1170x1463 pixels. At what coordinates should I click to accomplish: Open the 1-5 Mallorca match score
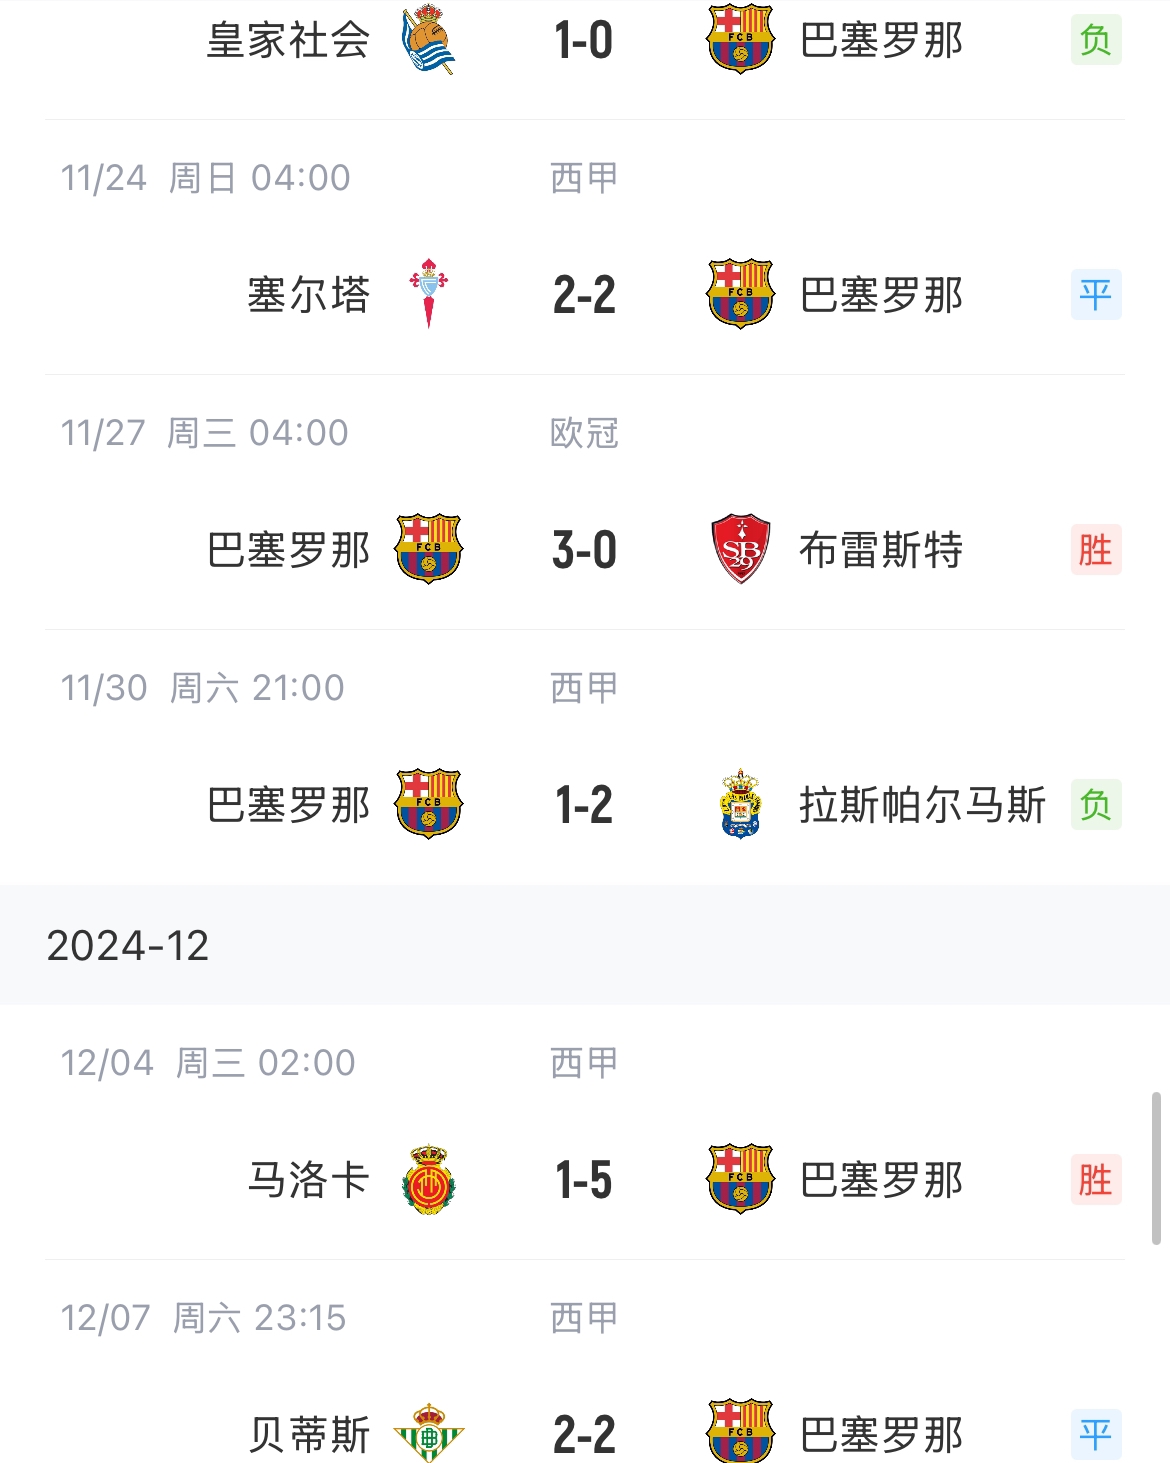point(584,1180)
